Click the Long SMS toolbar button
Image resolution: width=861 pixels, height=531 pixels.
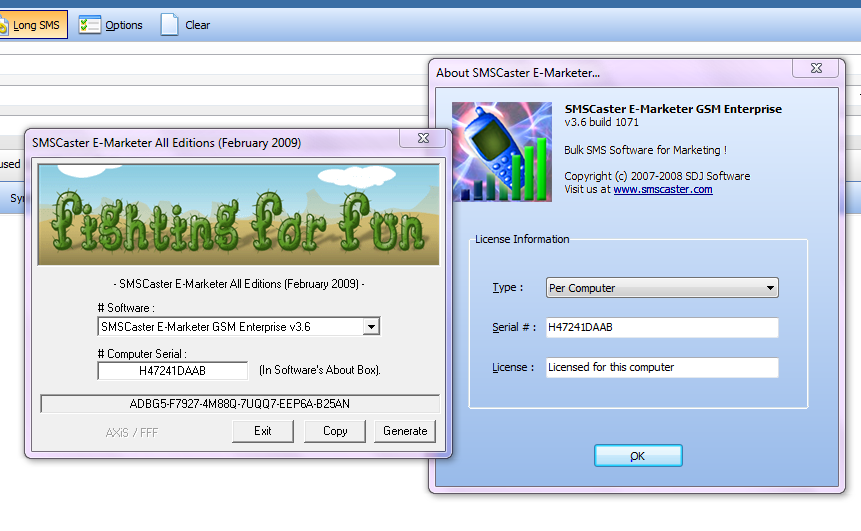tap(33, 25)
